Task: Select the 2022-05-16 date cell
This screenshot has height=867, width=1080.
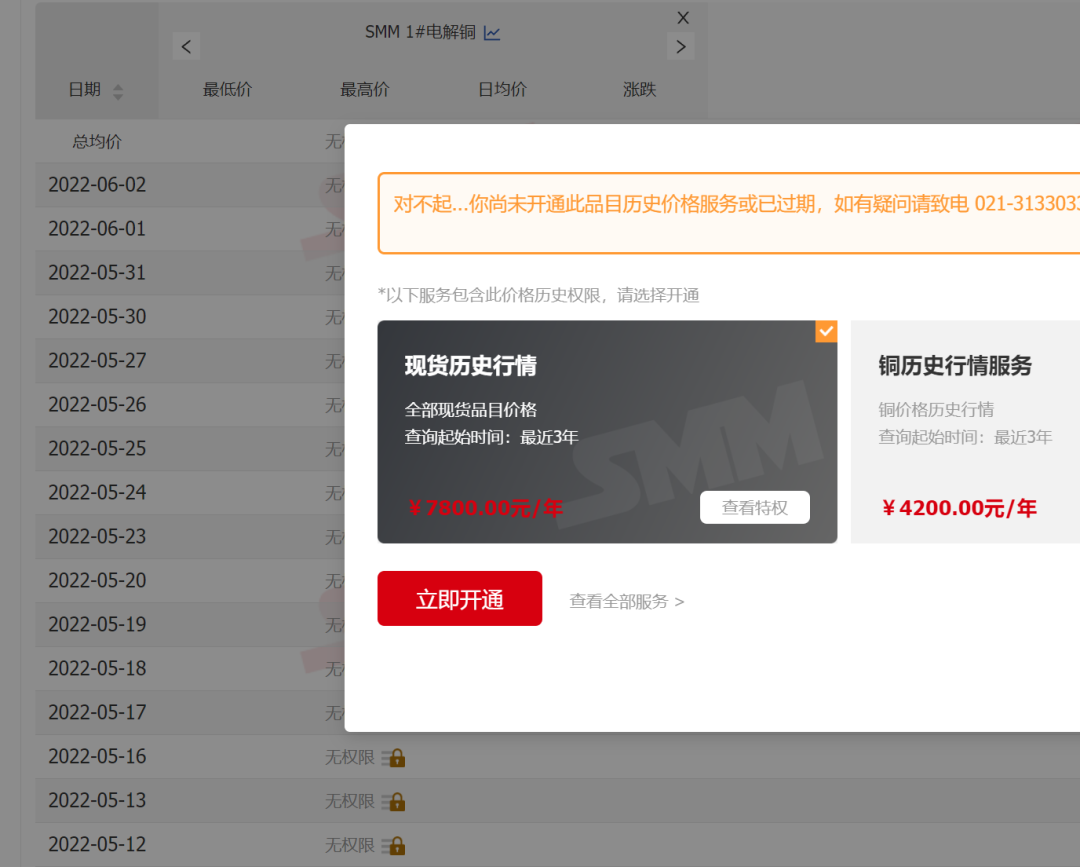Action: 97,757
